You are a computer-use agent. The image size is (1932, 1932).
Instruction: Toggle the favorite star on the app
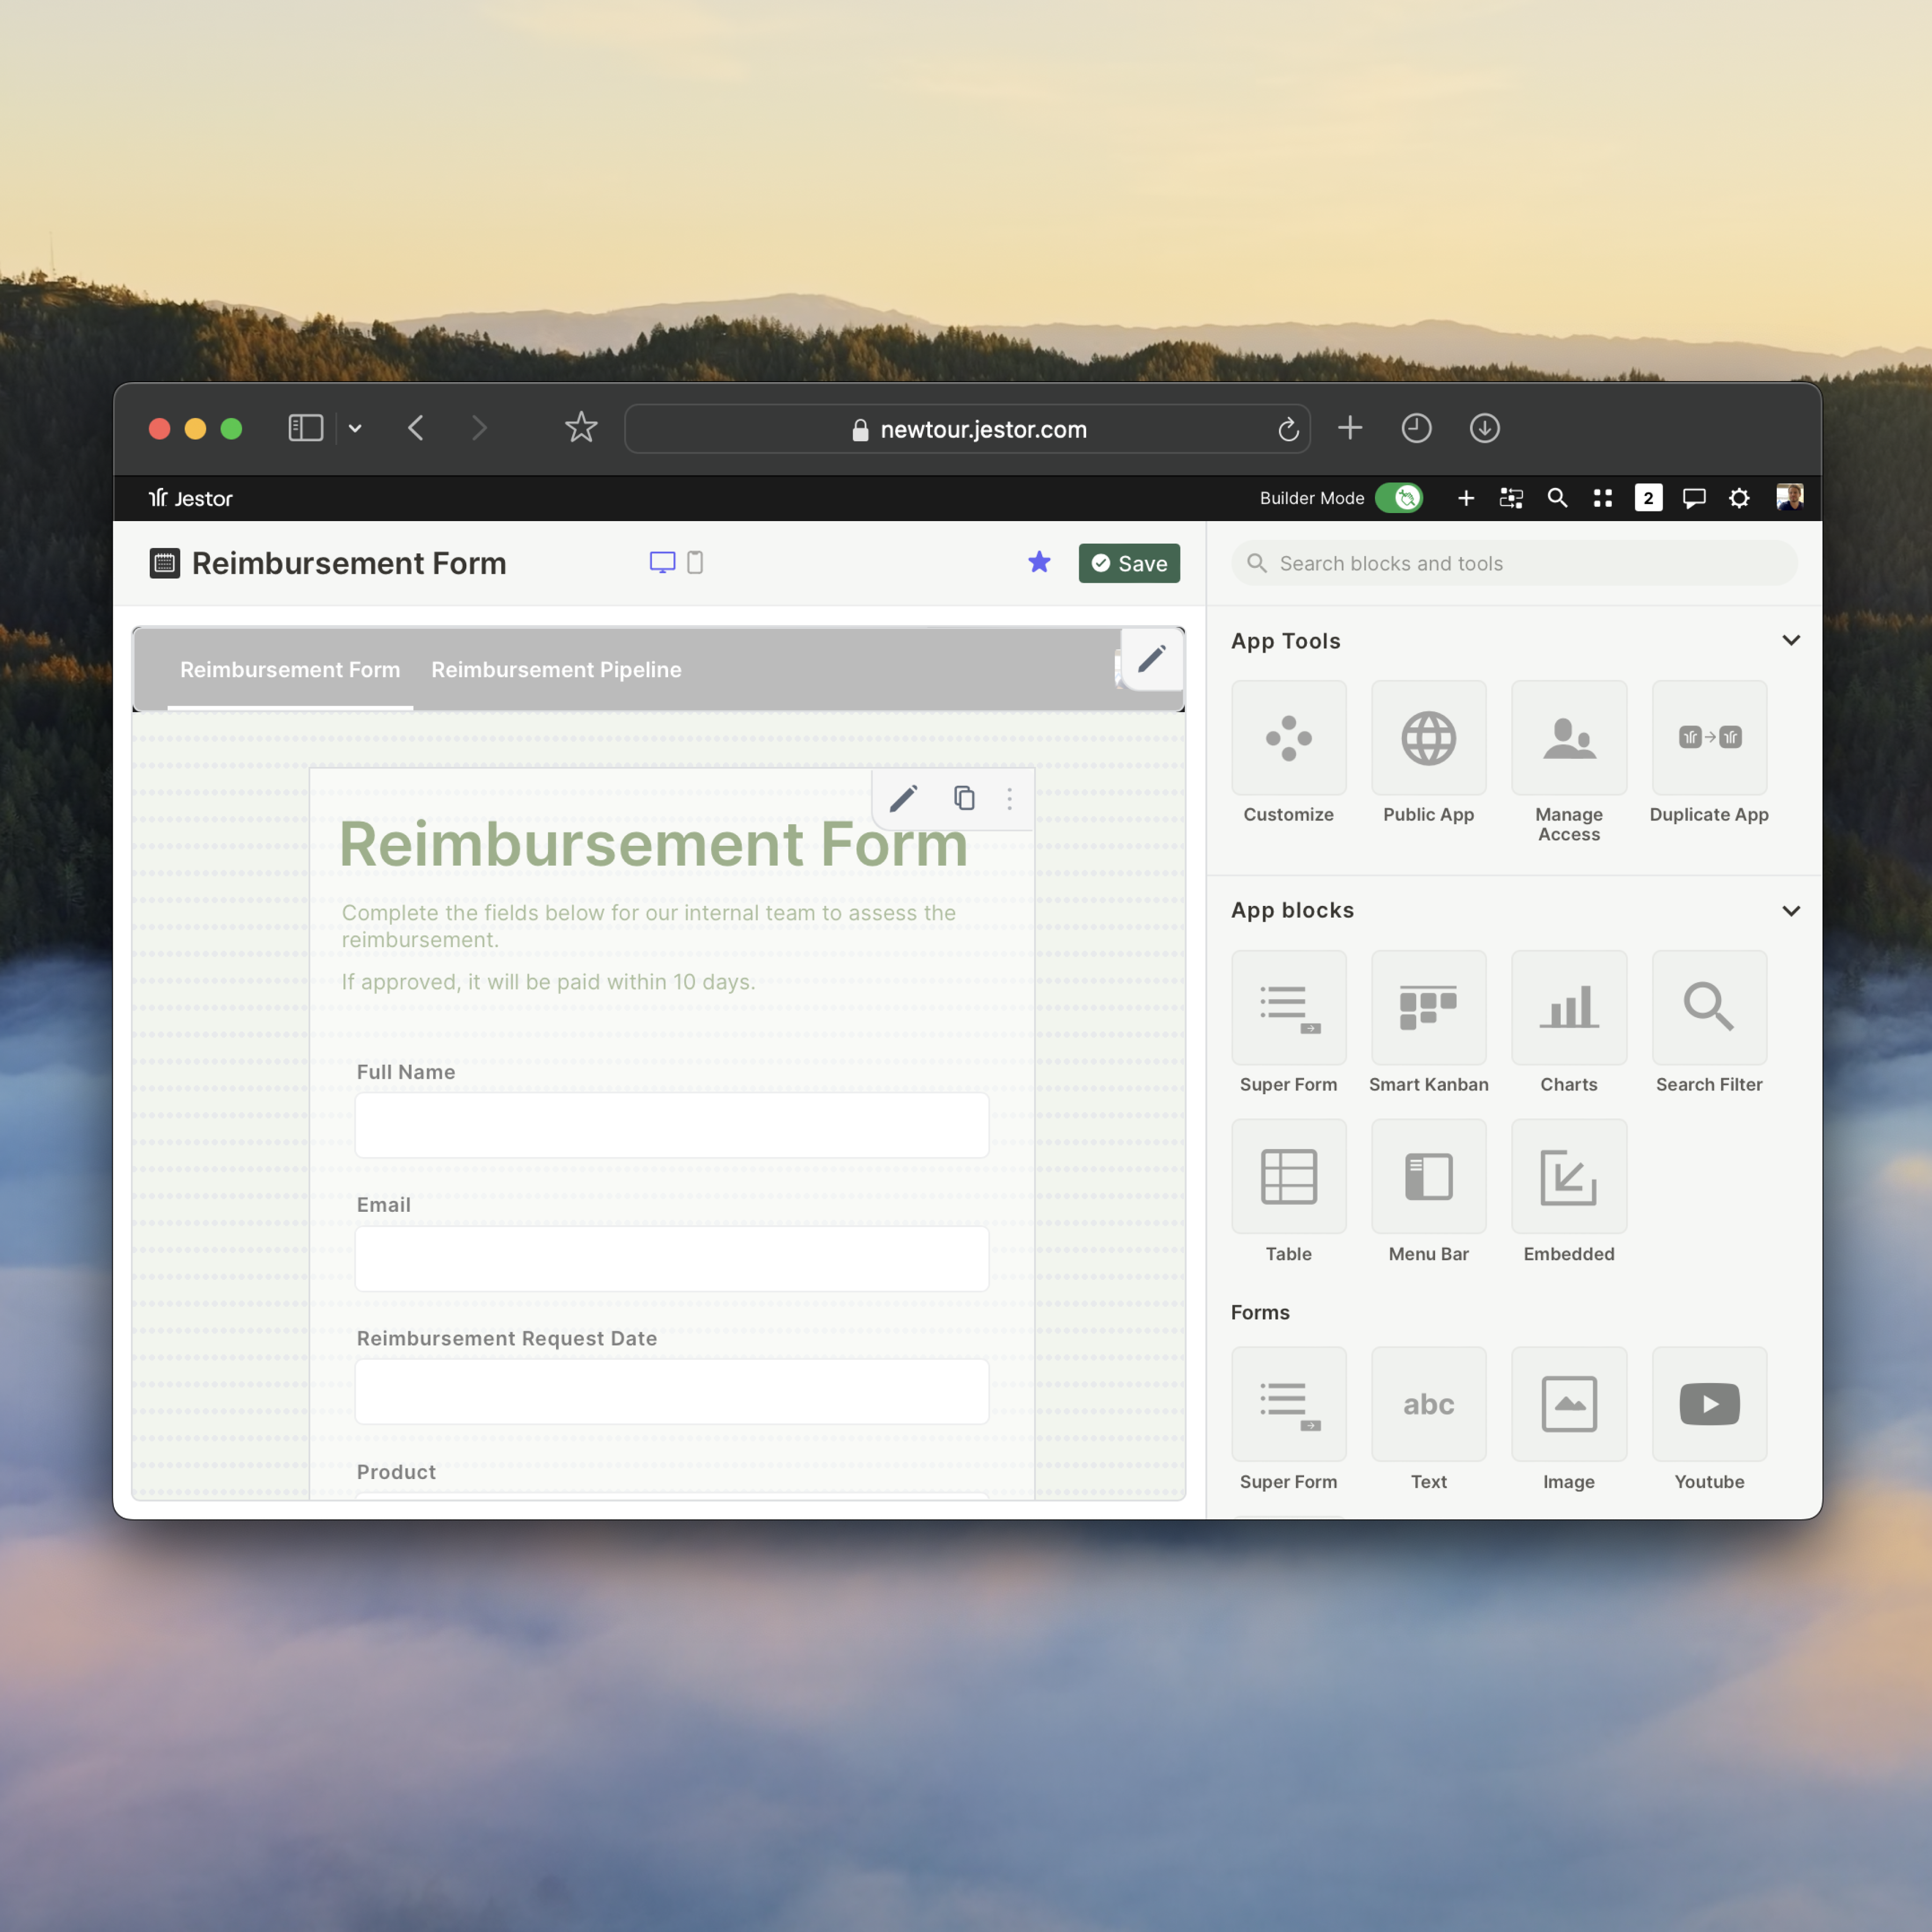[x=1039, y=563]
